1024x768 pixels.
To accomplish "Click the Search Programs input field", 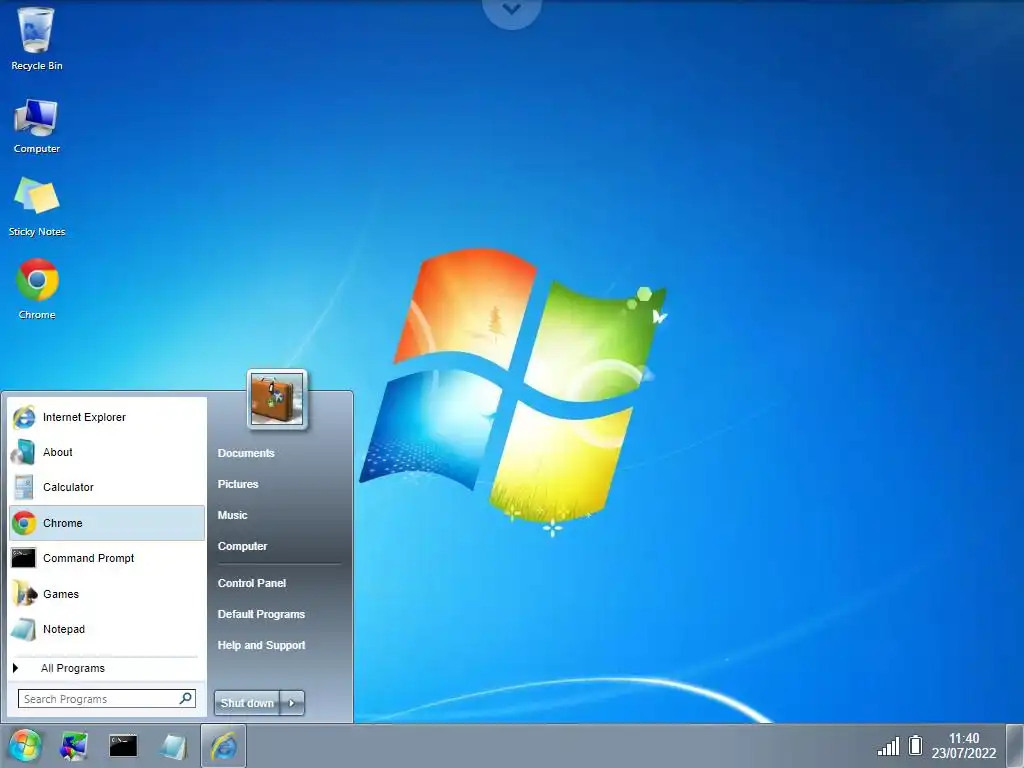I will [106, 699].
